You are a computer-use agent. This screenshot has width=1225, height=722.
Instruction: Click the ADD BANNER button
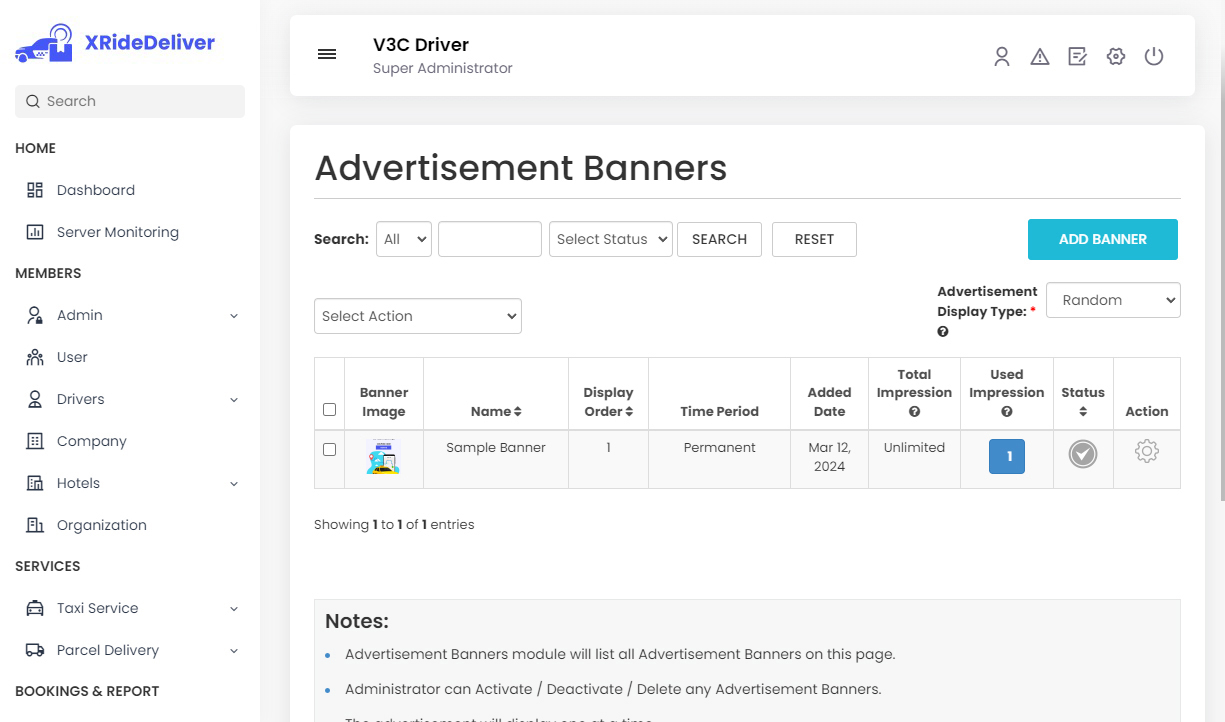[1102, 239]
